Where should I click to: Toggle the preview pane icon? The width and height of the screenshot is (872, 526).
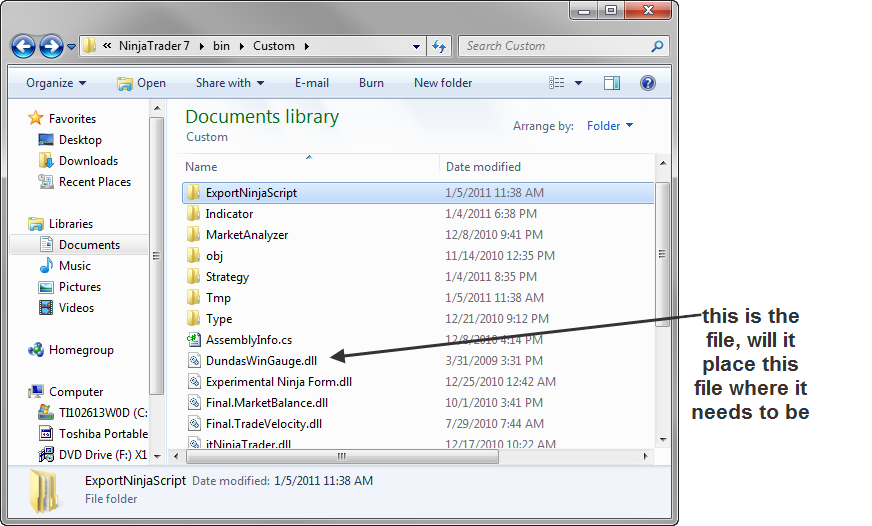612,83
